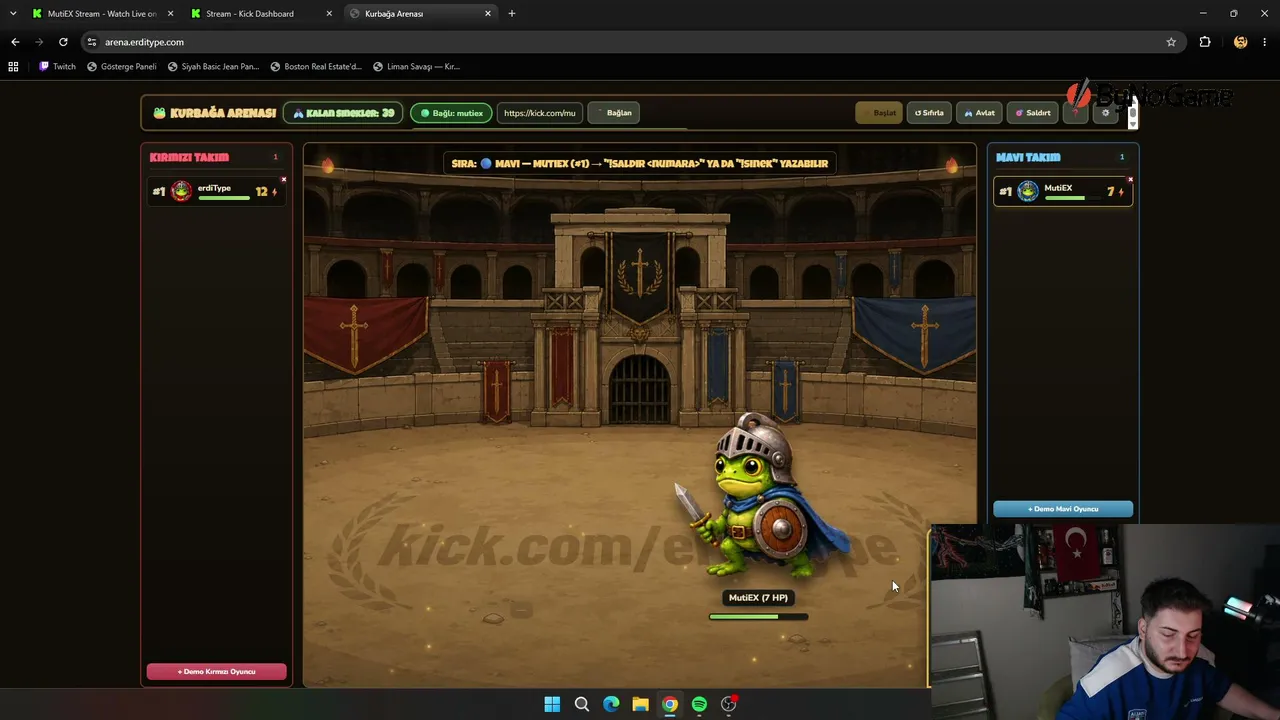Image resolution: width=1280 pixels, height=720 pixels.
Task: Open the red question mark help button
Action: coord(1075,113)
